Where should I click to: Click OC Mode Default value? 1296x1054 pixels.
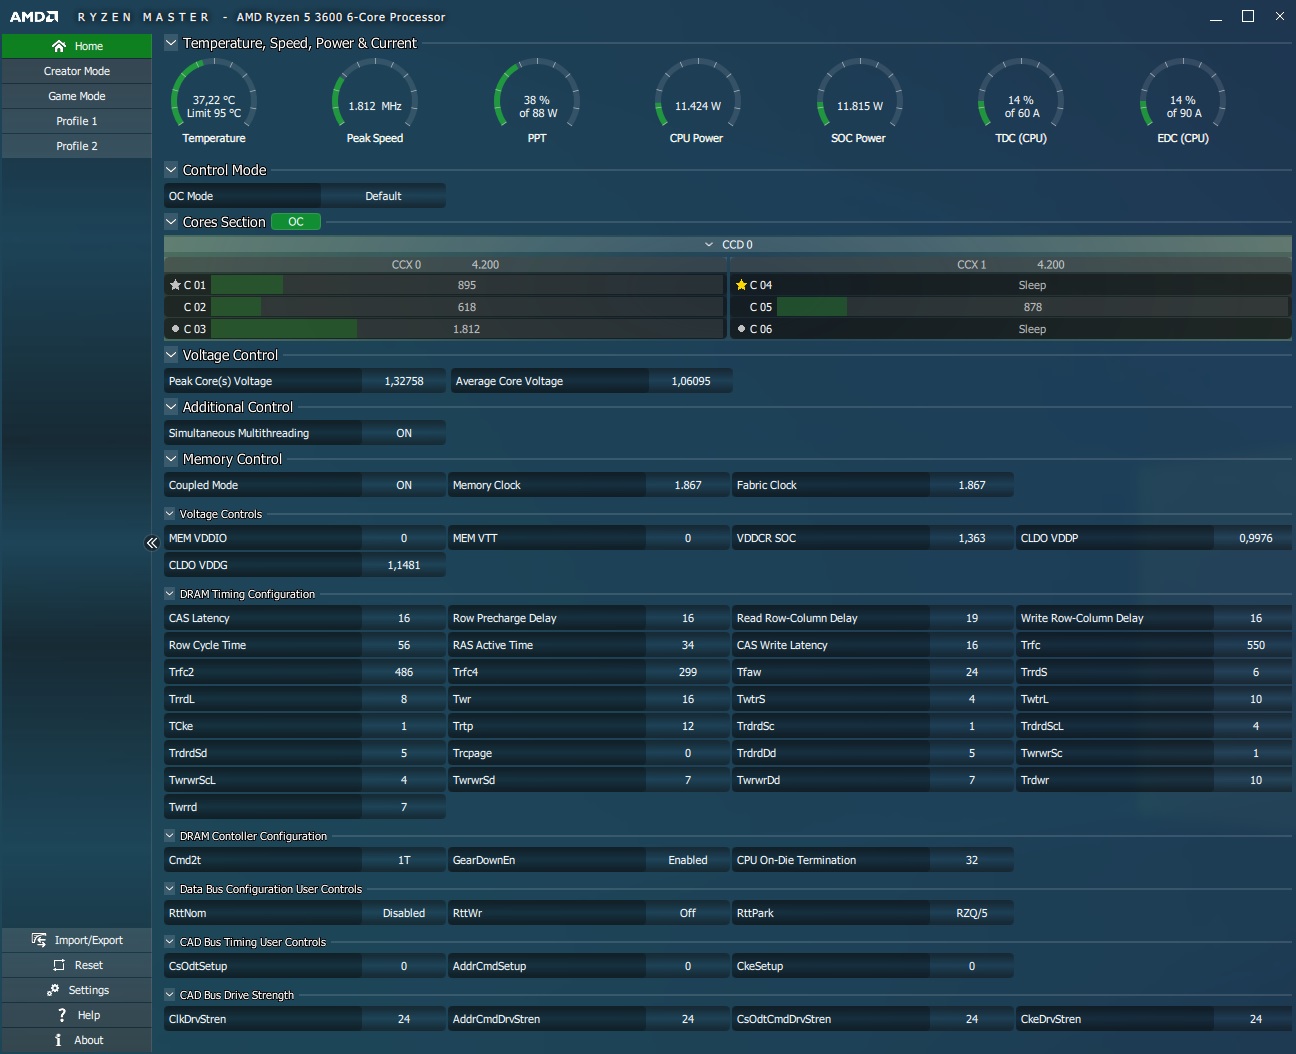(x=383, y=196)
